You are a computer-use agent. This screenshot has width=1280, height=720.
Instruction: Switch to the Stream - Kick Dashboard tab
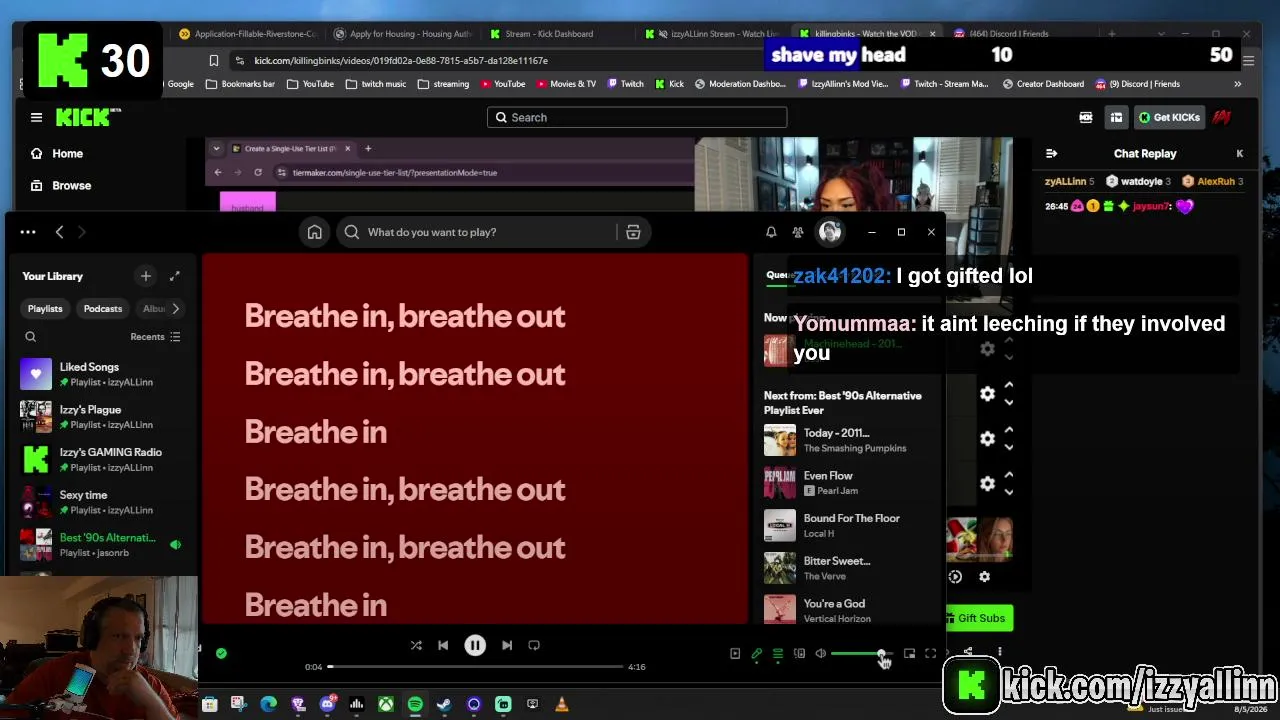pyautogui.click(x=549, y=34)
